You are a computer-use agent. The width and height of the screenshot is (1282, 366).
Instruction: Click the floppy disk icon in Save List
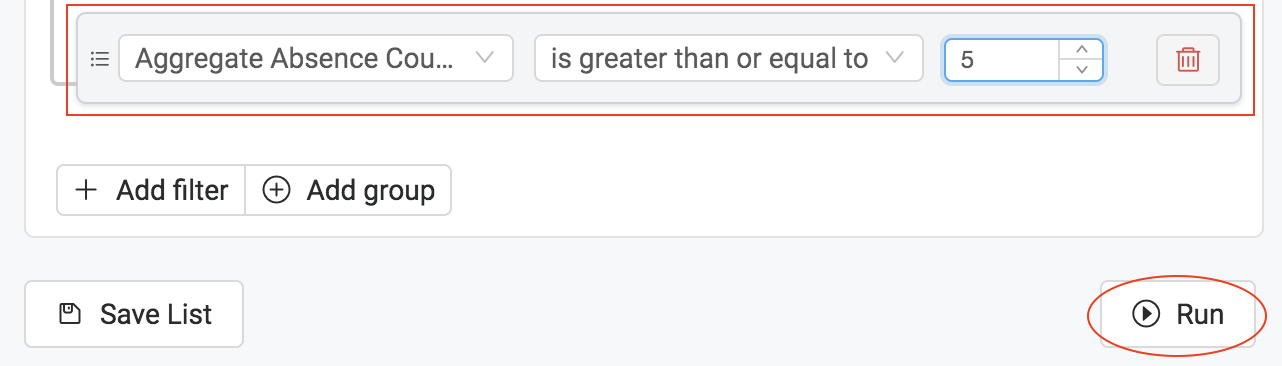click(x=70, y=314)
